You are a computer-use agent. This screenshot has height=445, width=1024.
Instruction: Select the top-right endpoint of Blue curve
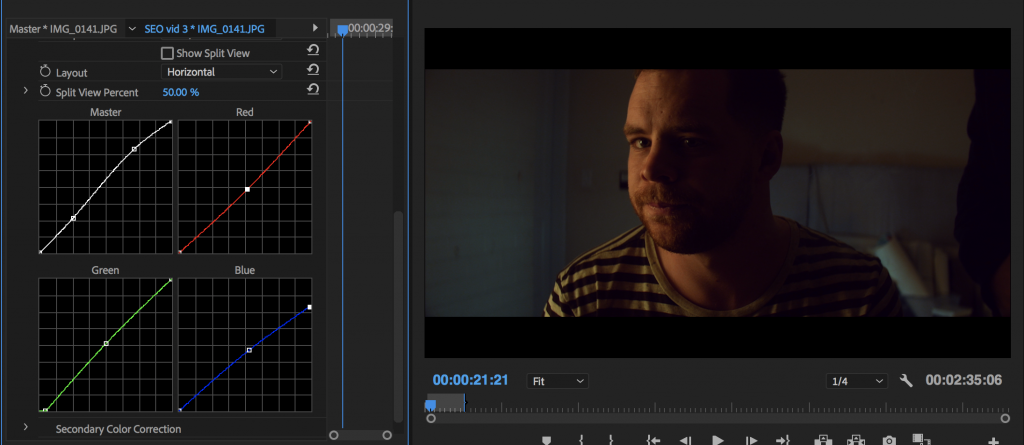click(x=310, y=307)
